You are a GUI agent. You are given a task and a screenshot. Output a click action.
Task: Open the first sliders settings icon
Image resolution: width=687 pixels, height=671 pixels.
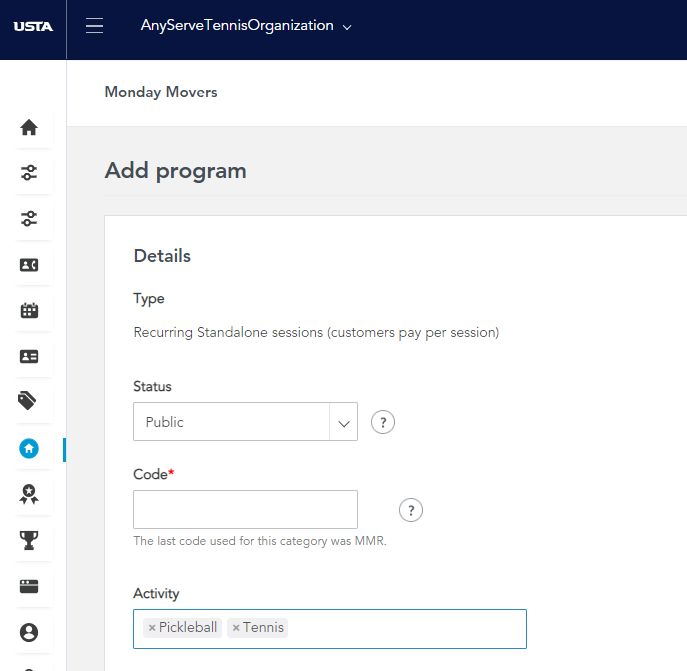click(29, 173)
